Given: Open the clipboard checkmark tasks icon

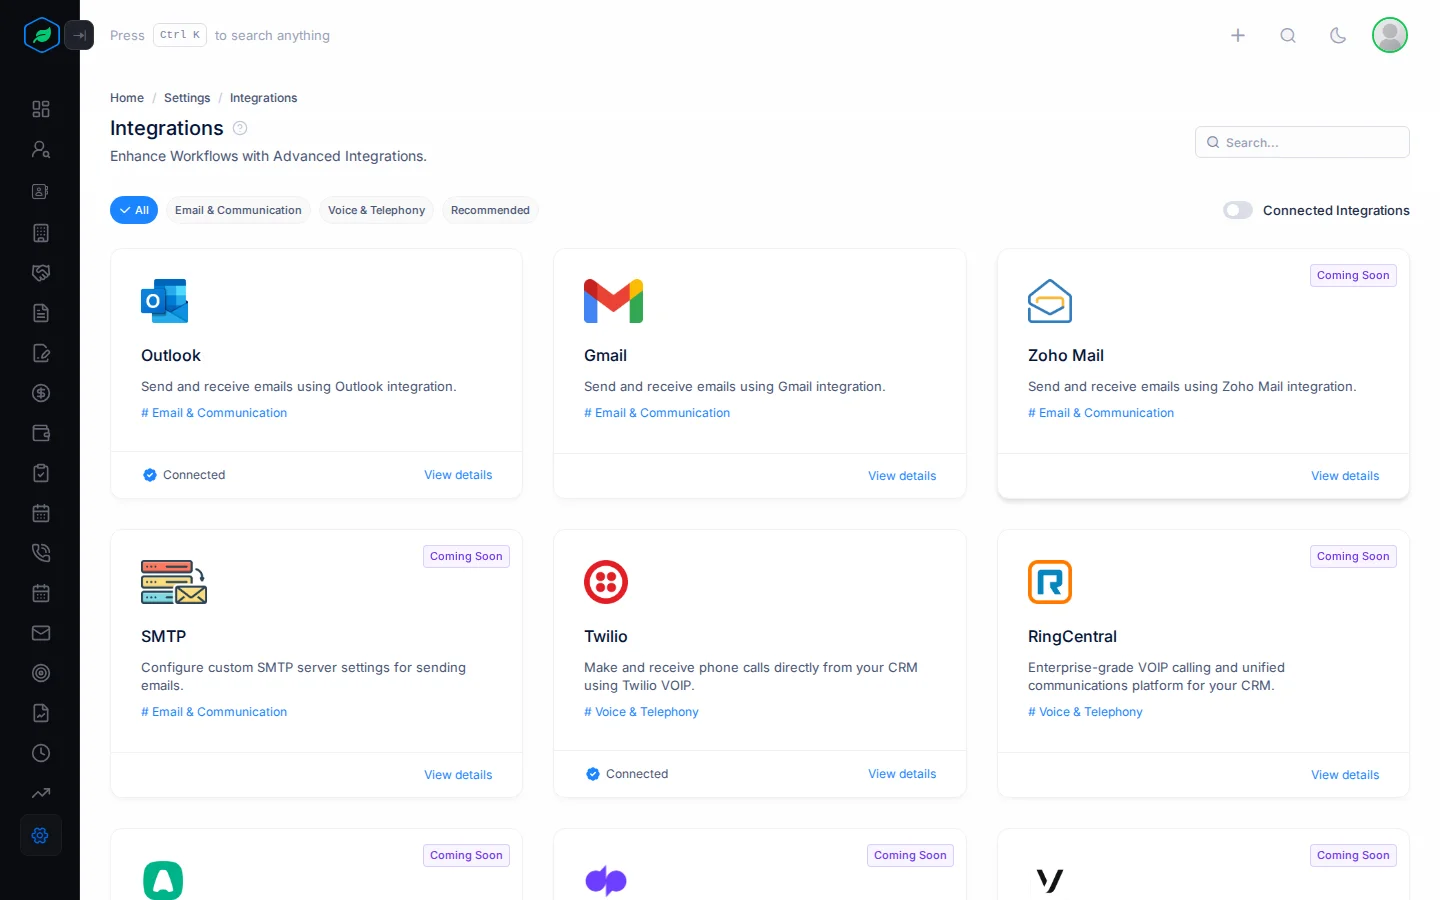Looking at the screenshot, I should (41, 473).
